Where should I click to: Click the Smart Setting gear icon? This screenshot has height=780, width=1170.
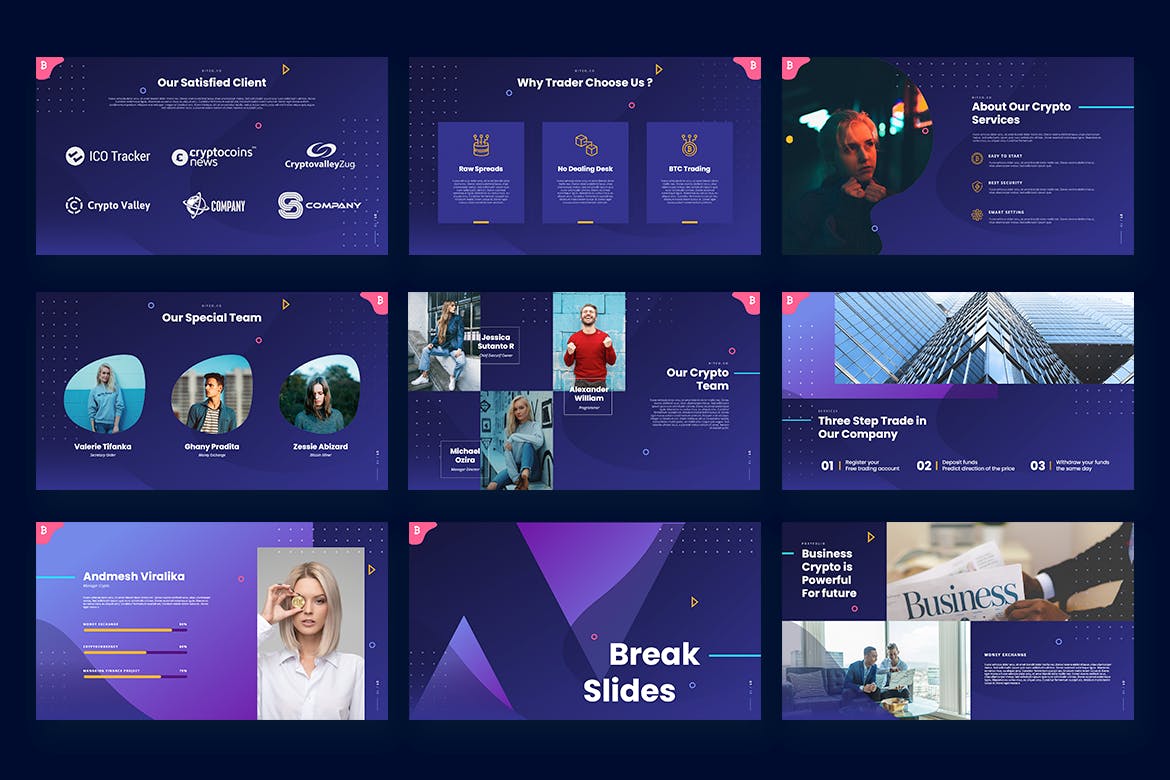click(977, 214)
